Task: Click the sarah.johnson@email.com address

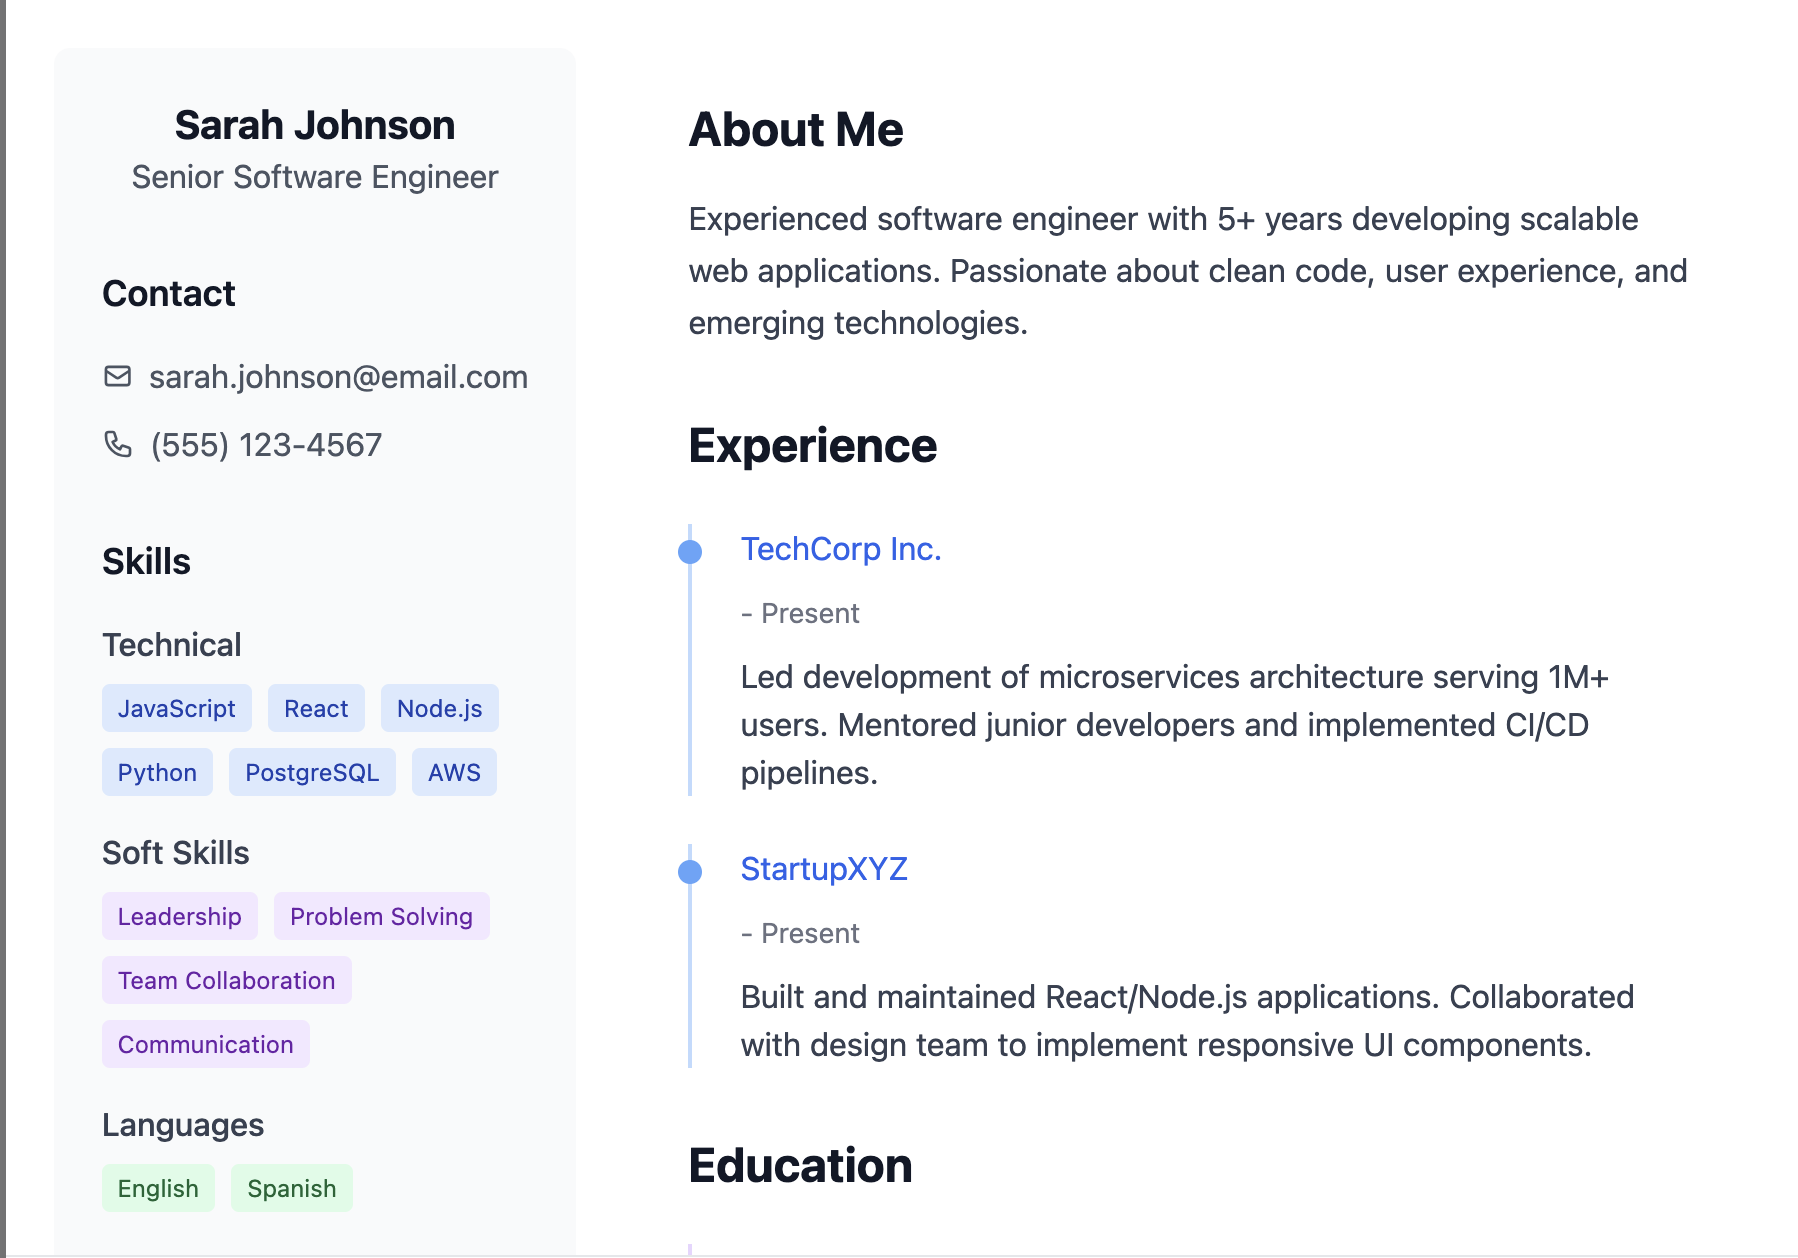Action: 338,377
